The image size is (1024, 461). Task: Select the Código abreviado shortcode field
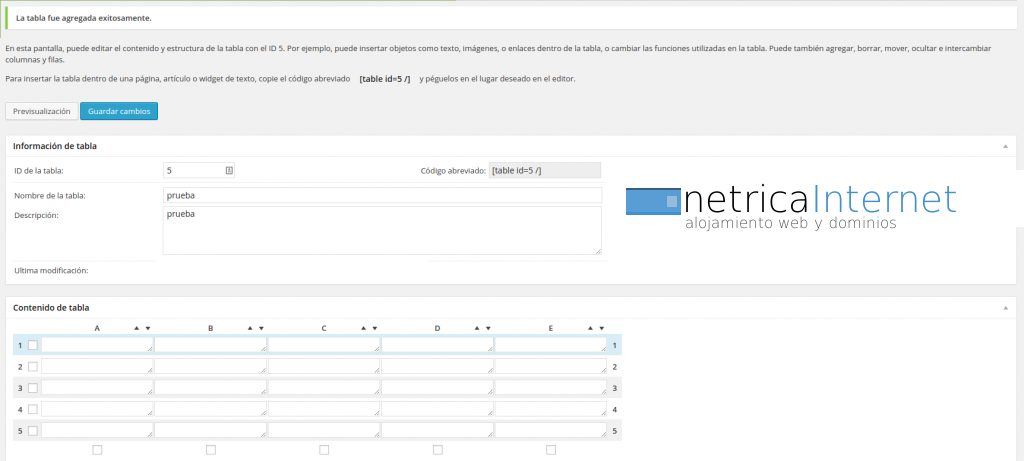[x=544, y=171]
